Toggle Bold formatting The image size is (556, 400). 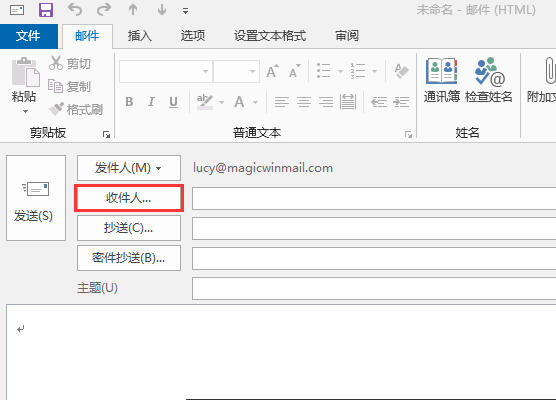pyautogui.click(x=129, y=102)
